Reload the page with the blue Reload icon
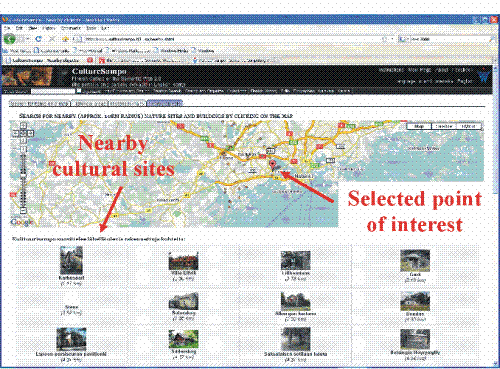Viewport: 500px width, 369px height. click(38, 39)
